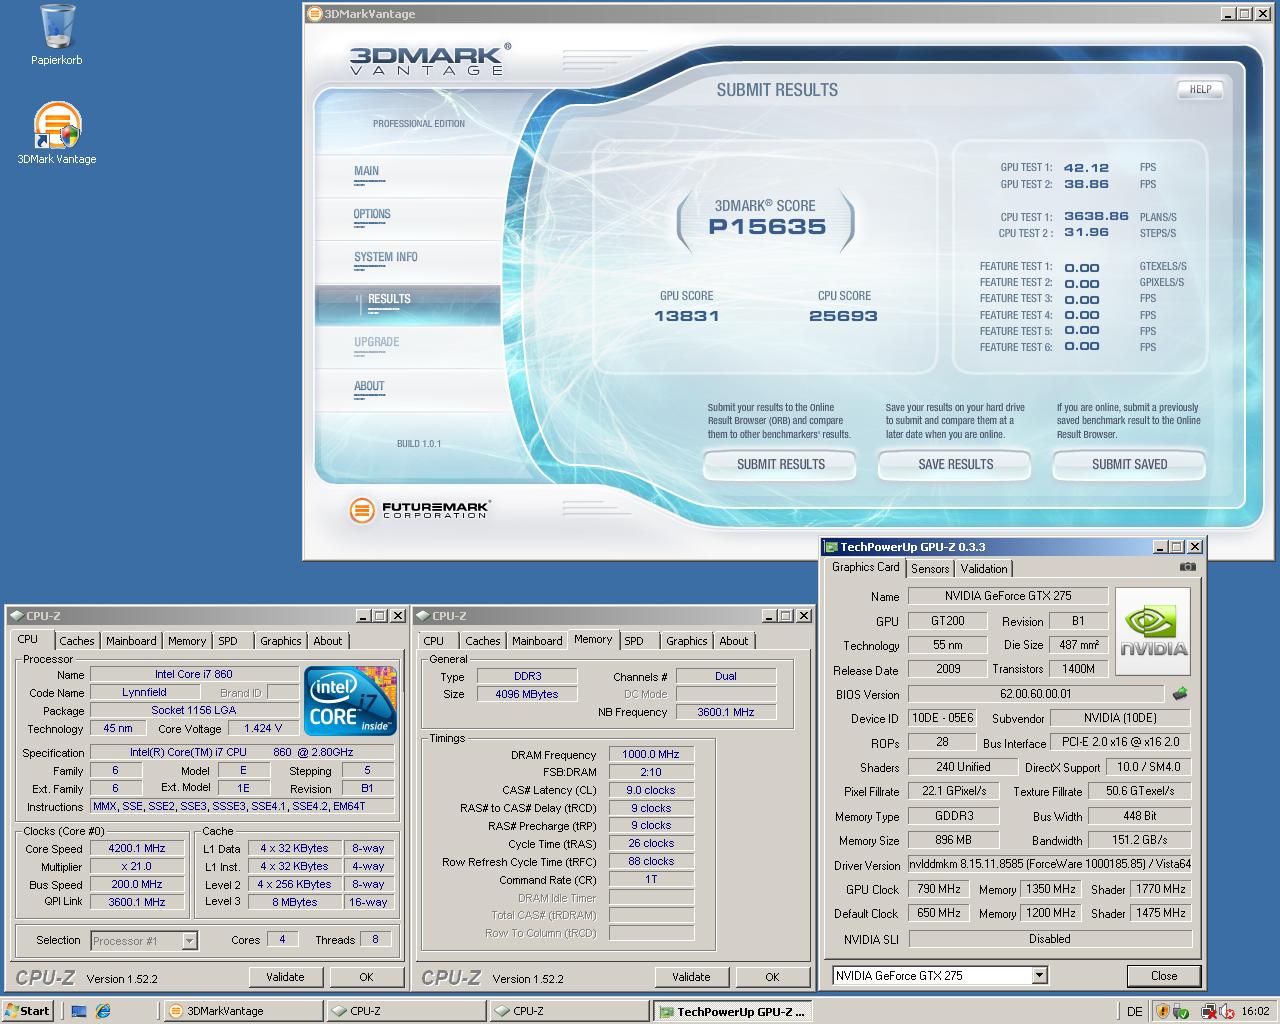Click the Driver Version field in GPU-Z
Viewport: 1280px width, 1024px height.
point(1050,865)
